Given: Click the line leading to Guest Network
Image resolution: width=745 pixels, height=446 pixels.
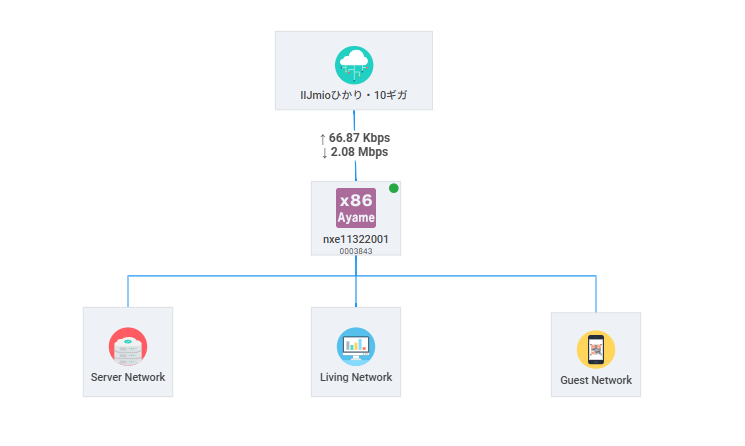Looking at the screenshot, I should tap(596, 292).
